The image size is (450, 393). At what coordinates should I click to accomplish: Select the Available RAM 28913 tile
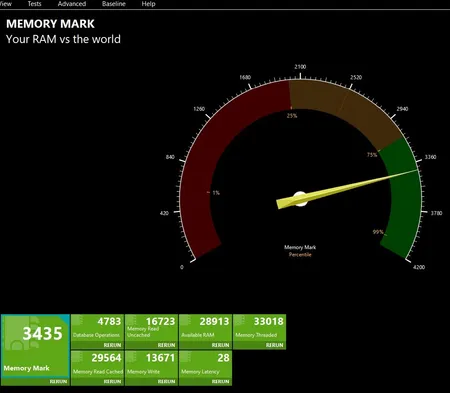click(205, 328)
